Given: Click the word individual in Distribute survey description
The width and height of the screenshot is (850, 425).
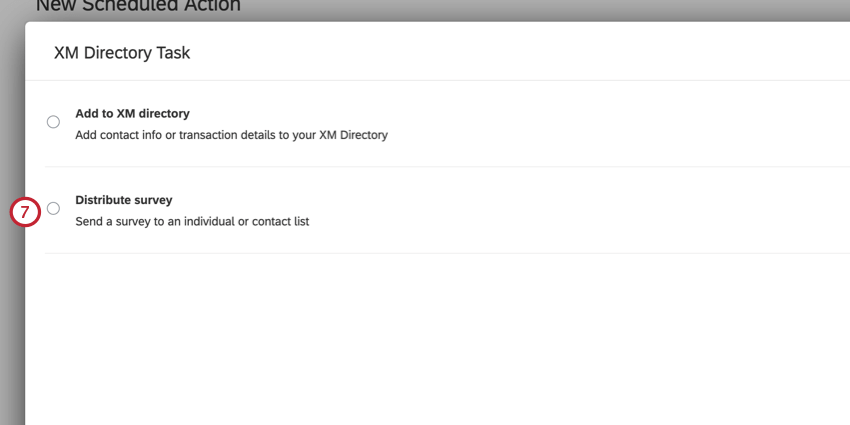Looking at the screenshot, I should click(x=209, y=222).
